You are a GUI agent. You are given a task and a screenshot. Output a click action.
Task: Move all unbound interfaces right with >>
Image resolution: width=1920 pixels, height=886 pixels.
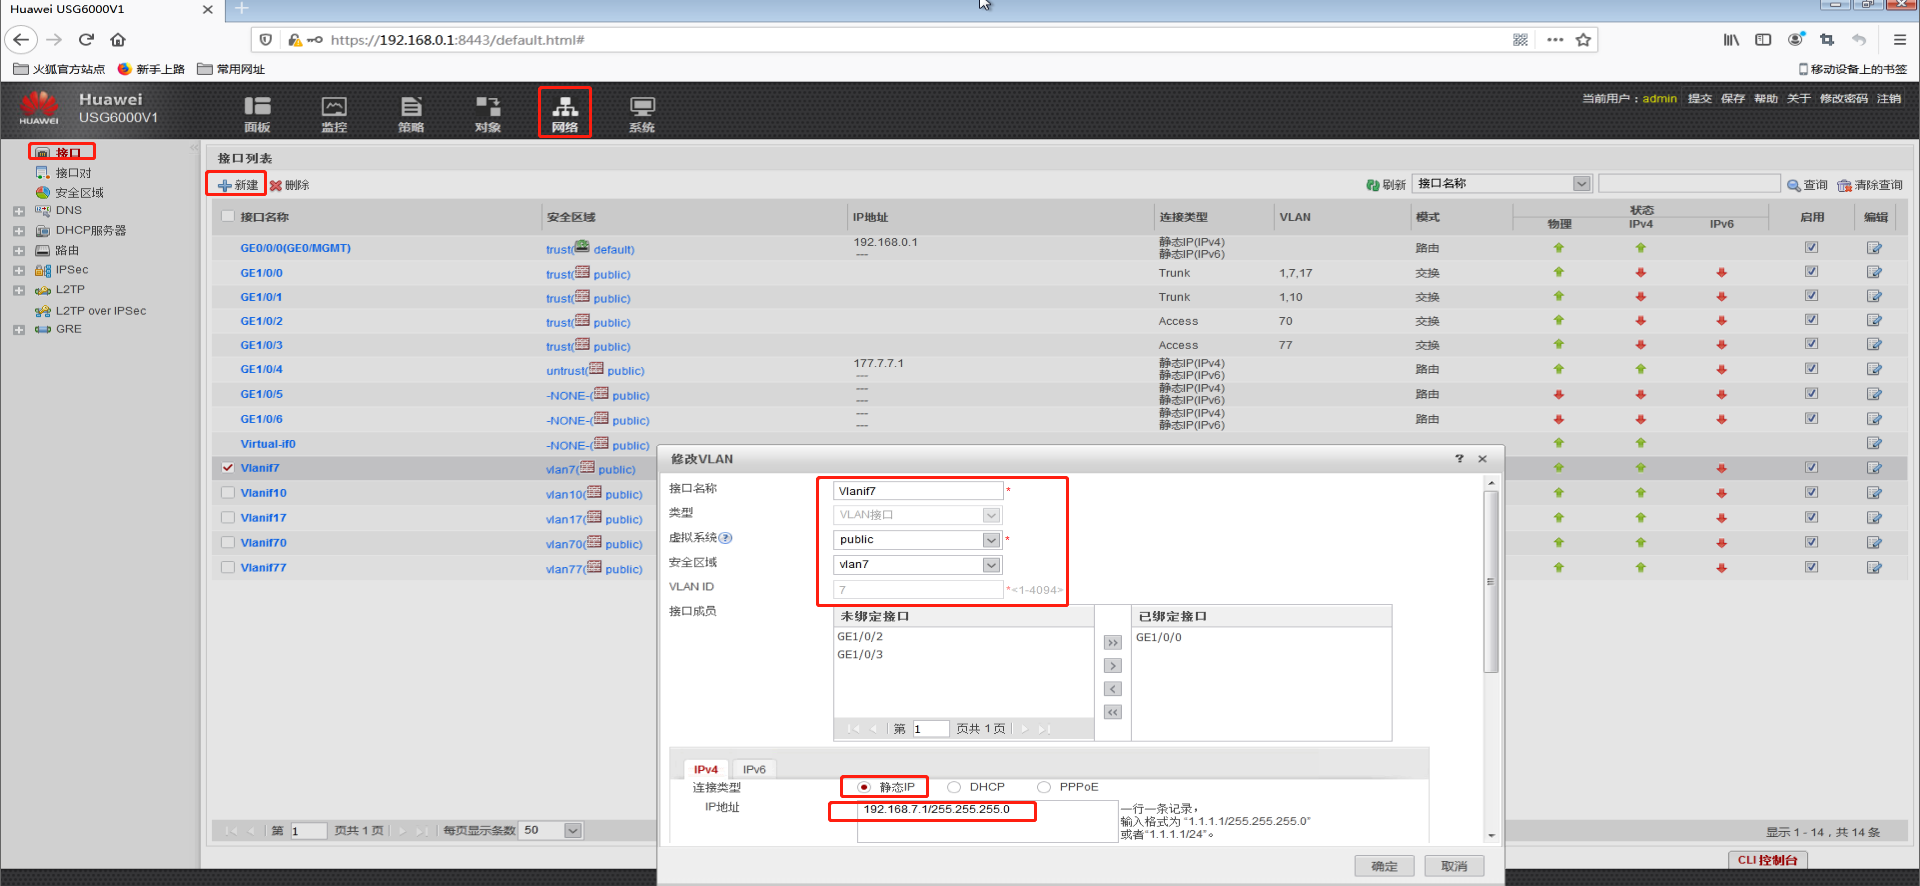(x=1113, y=643)
